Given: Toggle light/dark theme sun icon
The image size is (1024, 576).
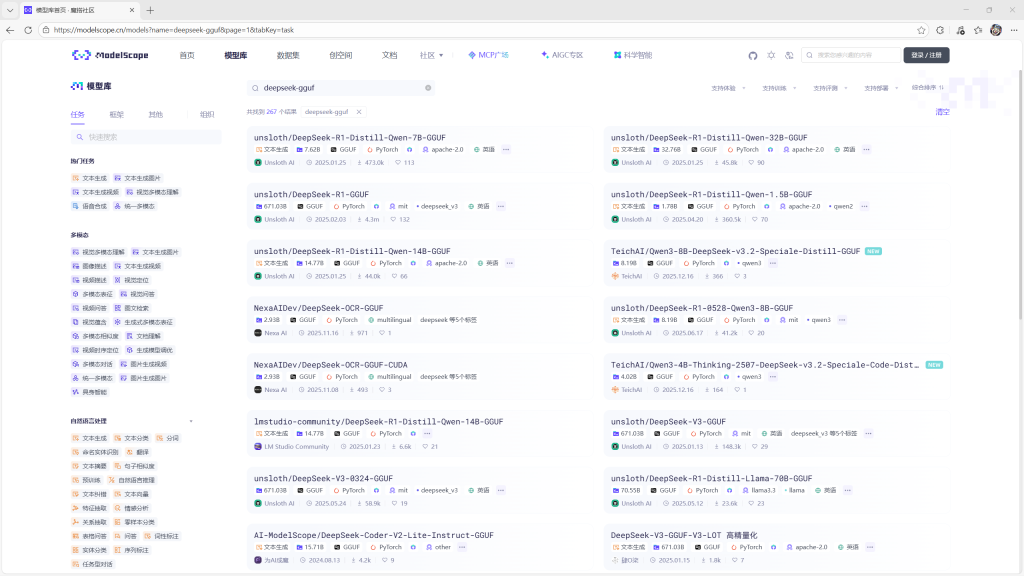Looking at the screenshot, I should (771, 55).
